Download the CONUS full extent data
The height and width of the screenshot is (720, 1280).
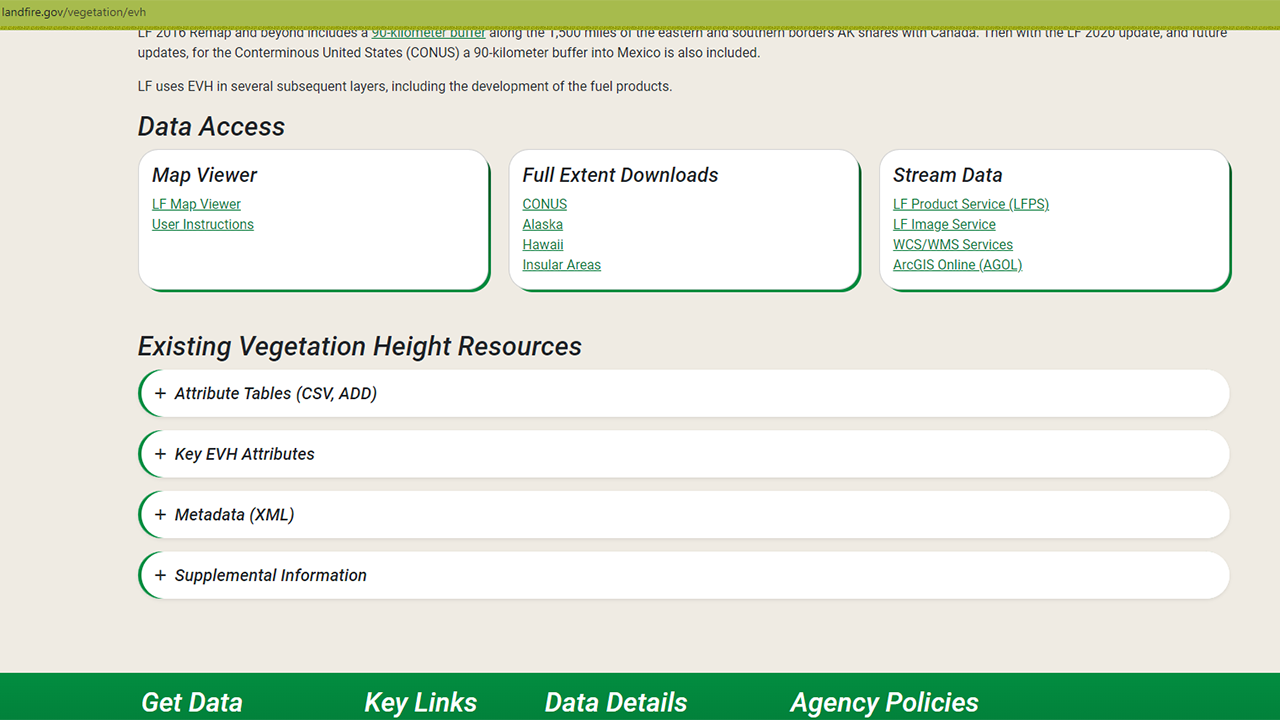[544, 204]
